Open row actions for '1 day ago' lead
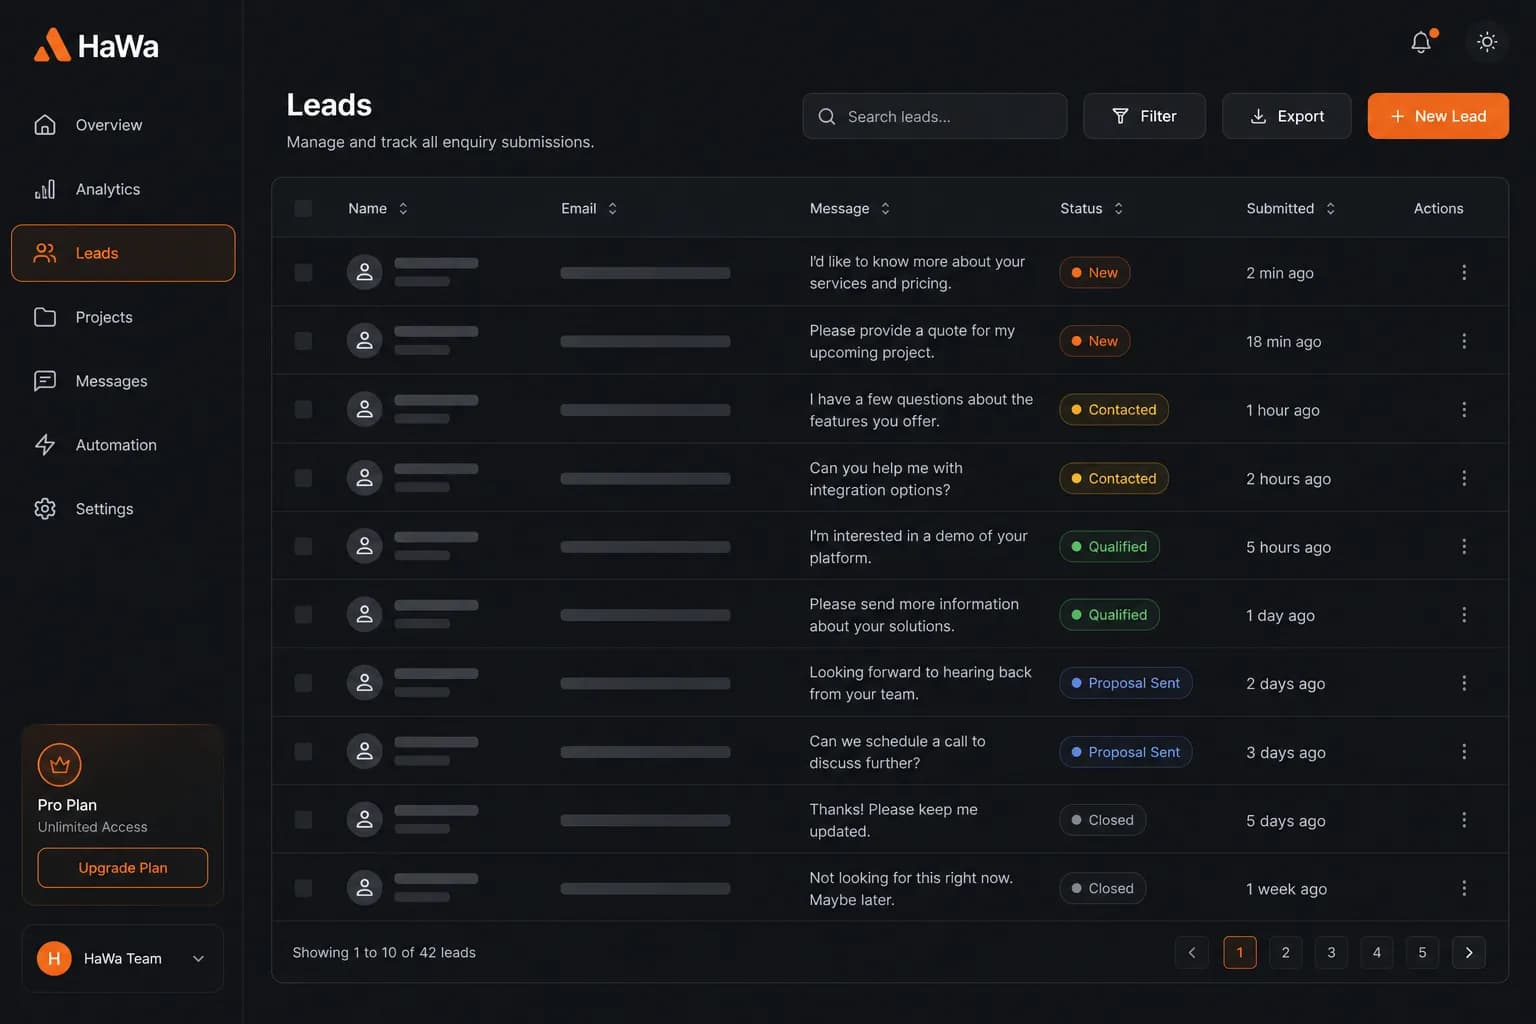Viewport: 1536px width, 1024px height. coord(1464,615)
